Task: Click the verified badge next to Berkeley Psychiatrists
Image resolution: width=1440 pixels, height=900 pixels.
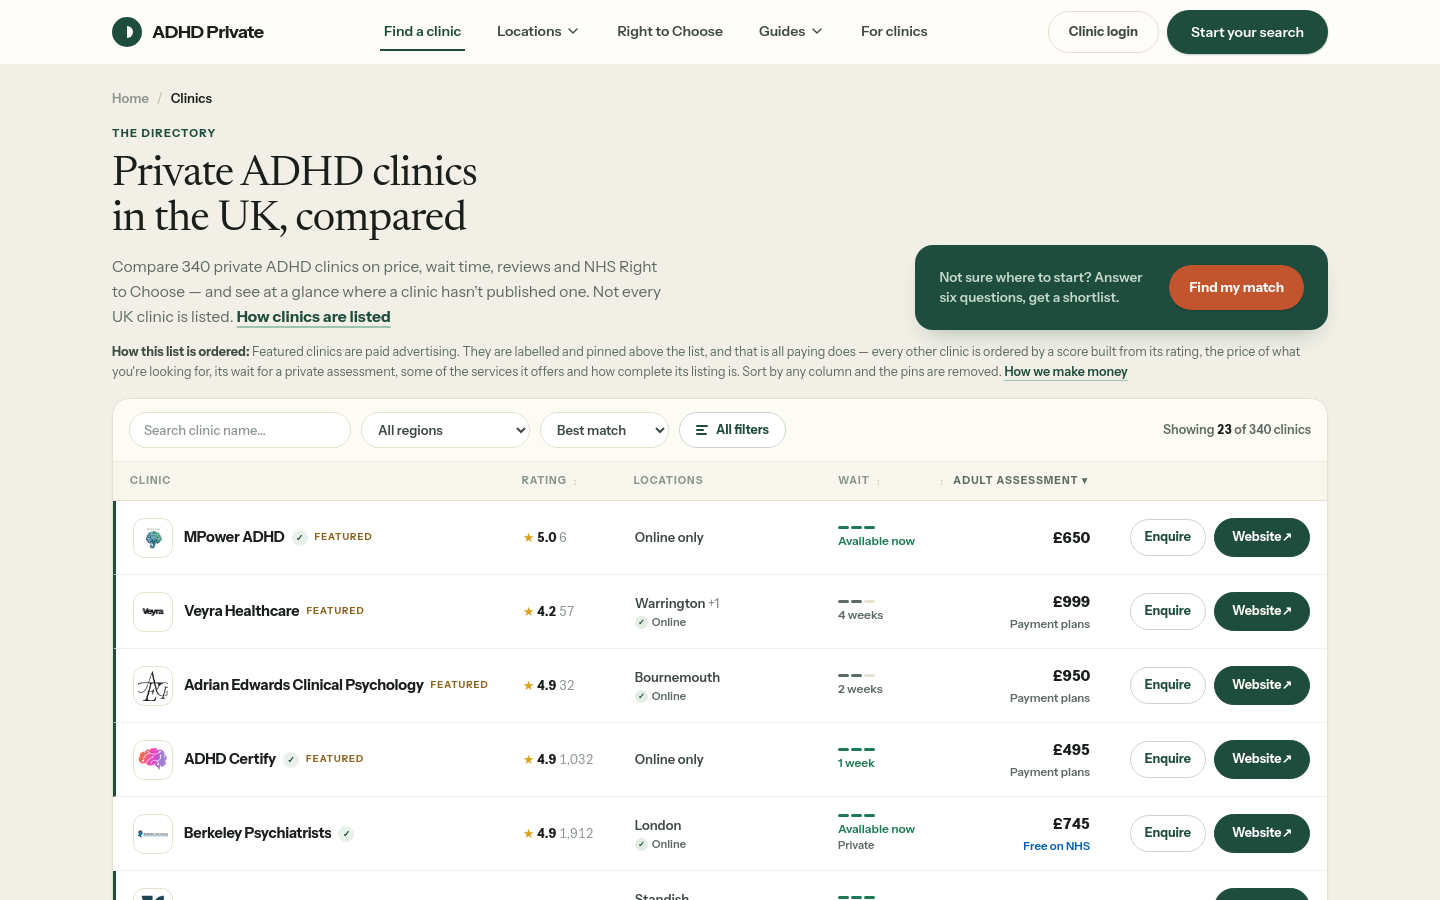Action: coord(346,834)
